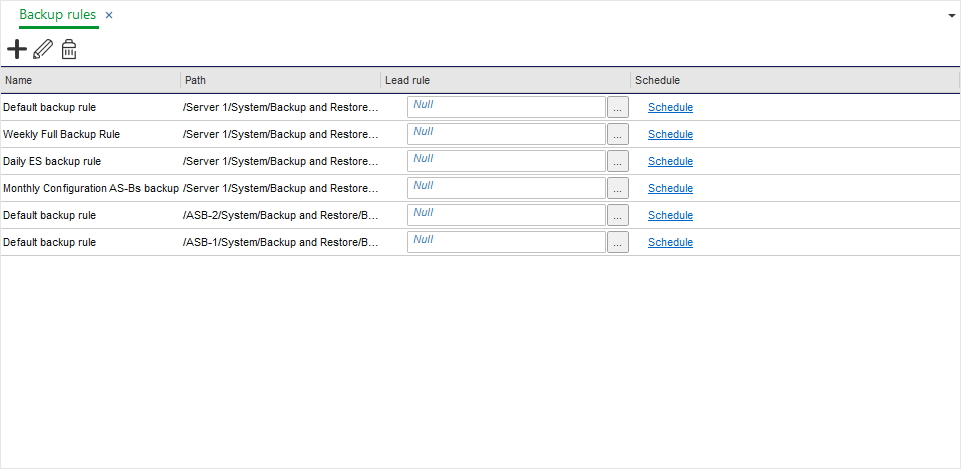
Task: Open Schedule link for Daily ES backup rule
Action: 670,161
